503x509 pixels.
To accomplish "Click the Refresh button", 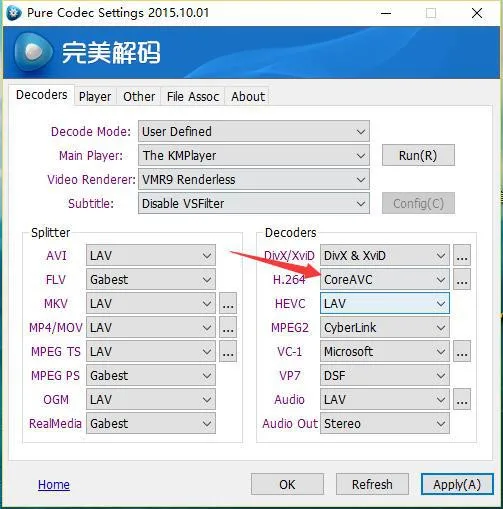I will (x=372, y=484).
